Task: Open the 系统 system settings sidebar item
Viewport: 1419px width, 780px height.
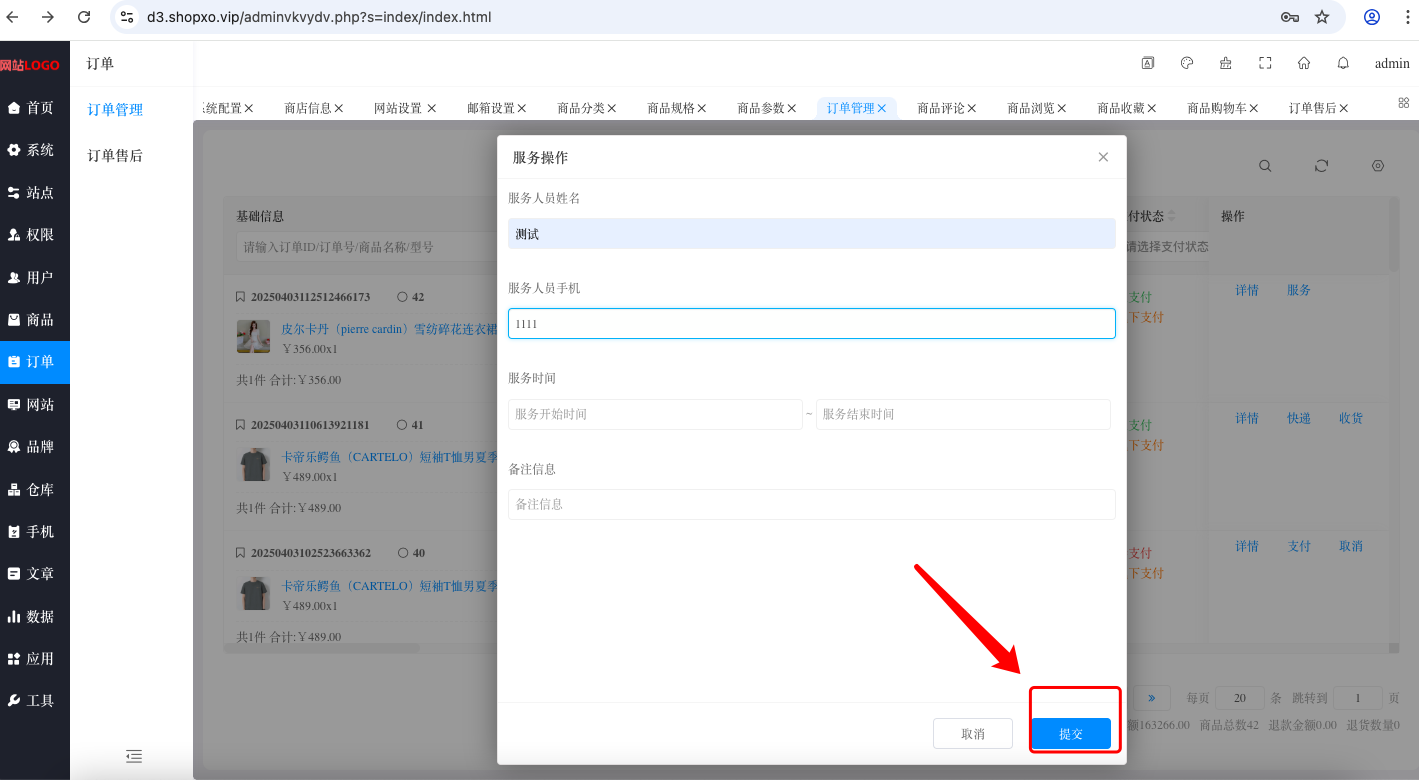Action: tap(34, 150)
